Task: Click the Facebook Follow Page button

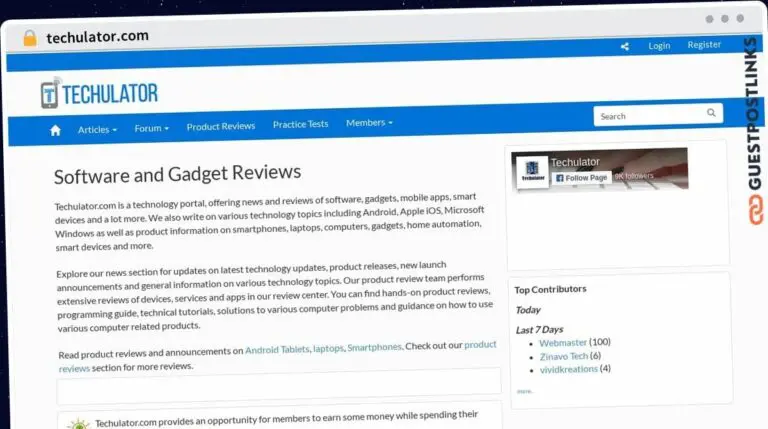Action: (581, 178)
